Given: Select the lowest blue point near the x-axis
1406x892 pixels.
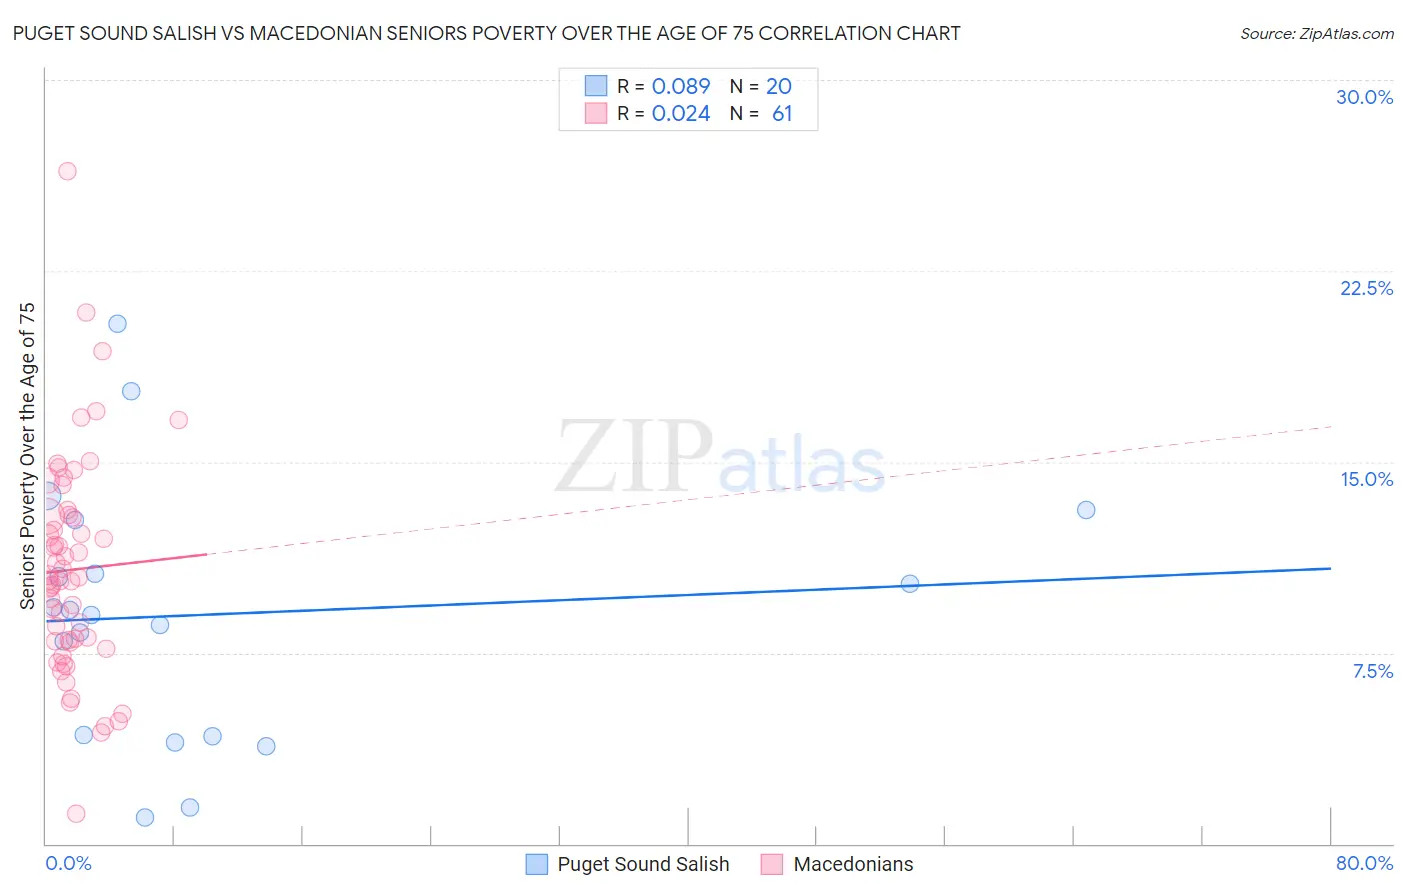Looking at the screenshot, I should tap(145, 817).
